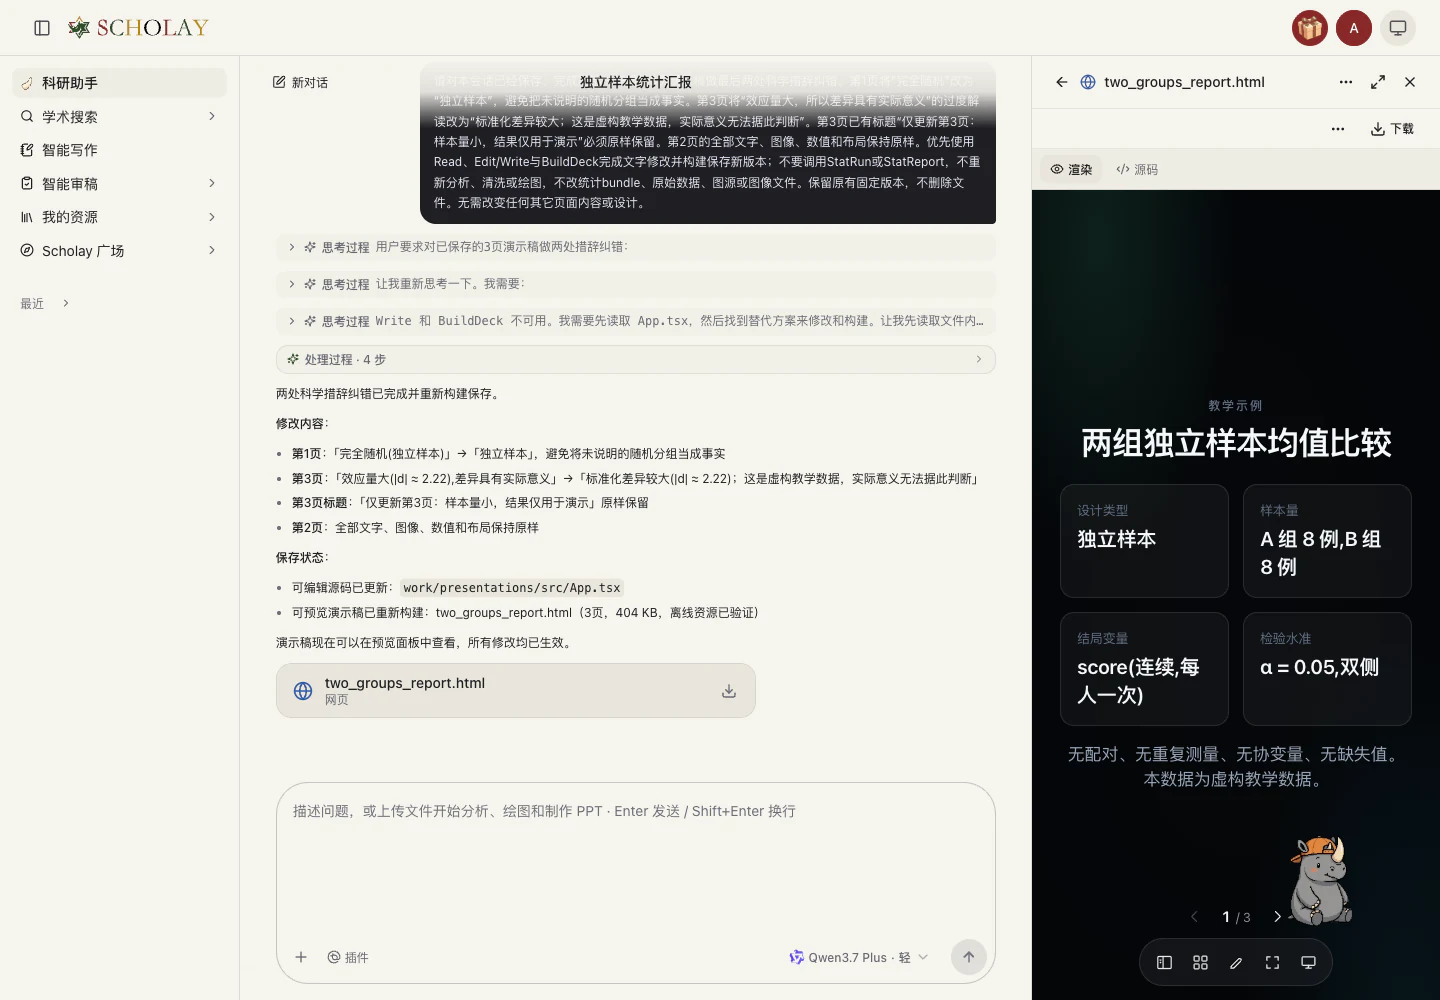Start presentation mode from slide toolbar
Screen dimensions: 1440x1000
(1308, 963)
